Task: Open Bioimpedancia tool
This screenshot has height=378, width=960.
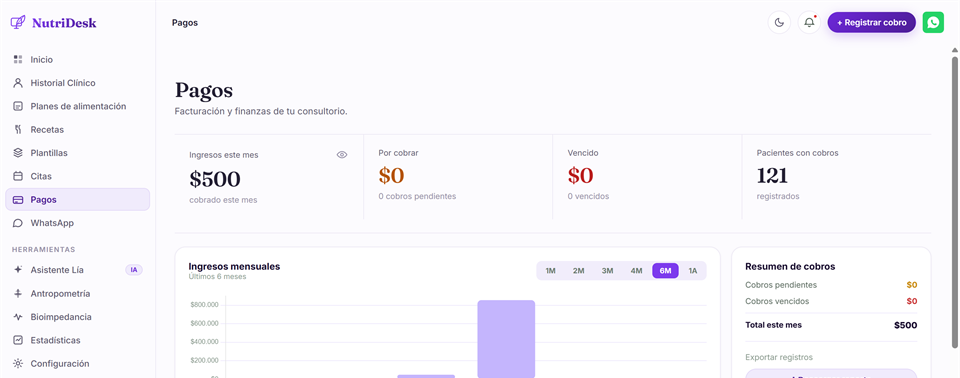Action: (x=77, y=317)
